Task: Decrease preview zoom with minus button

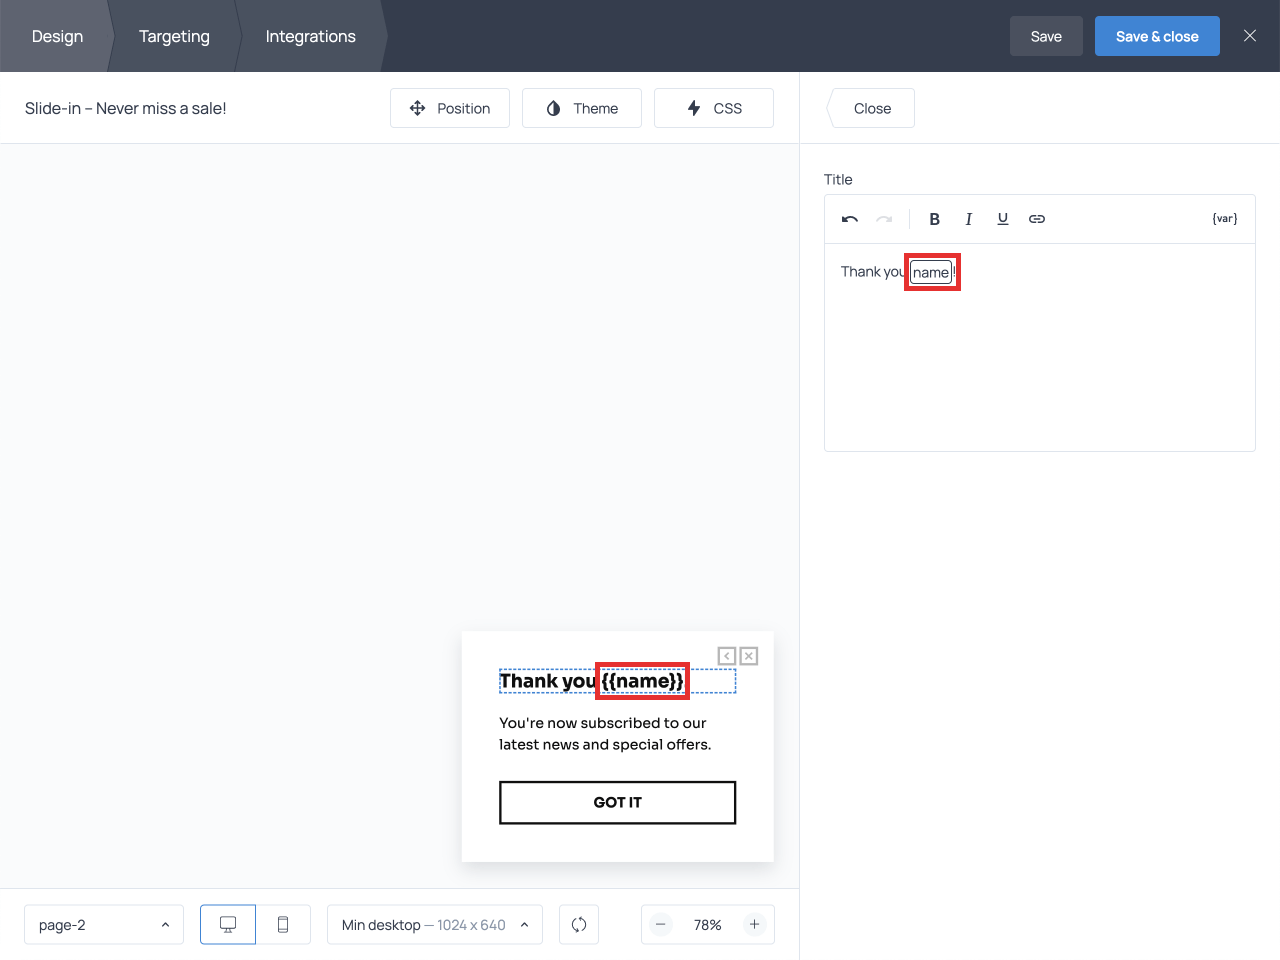Action: click(x=661, y=925)
